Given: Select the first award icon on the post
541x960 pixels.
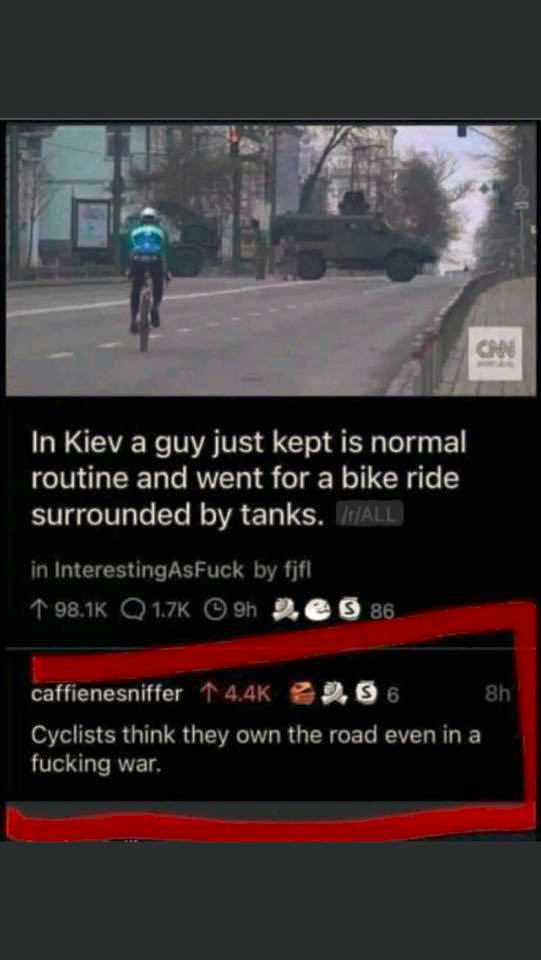Looking at the screenshot, I should point(282,609).
